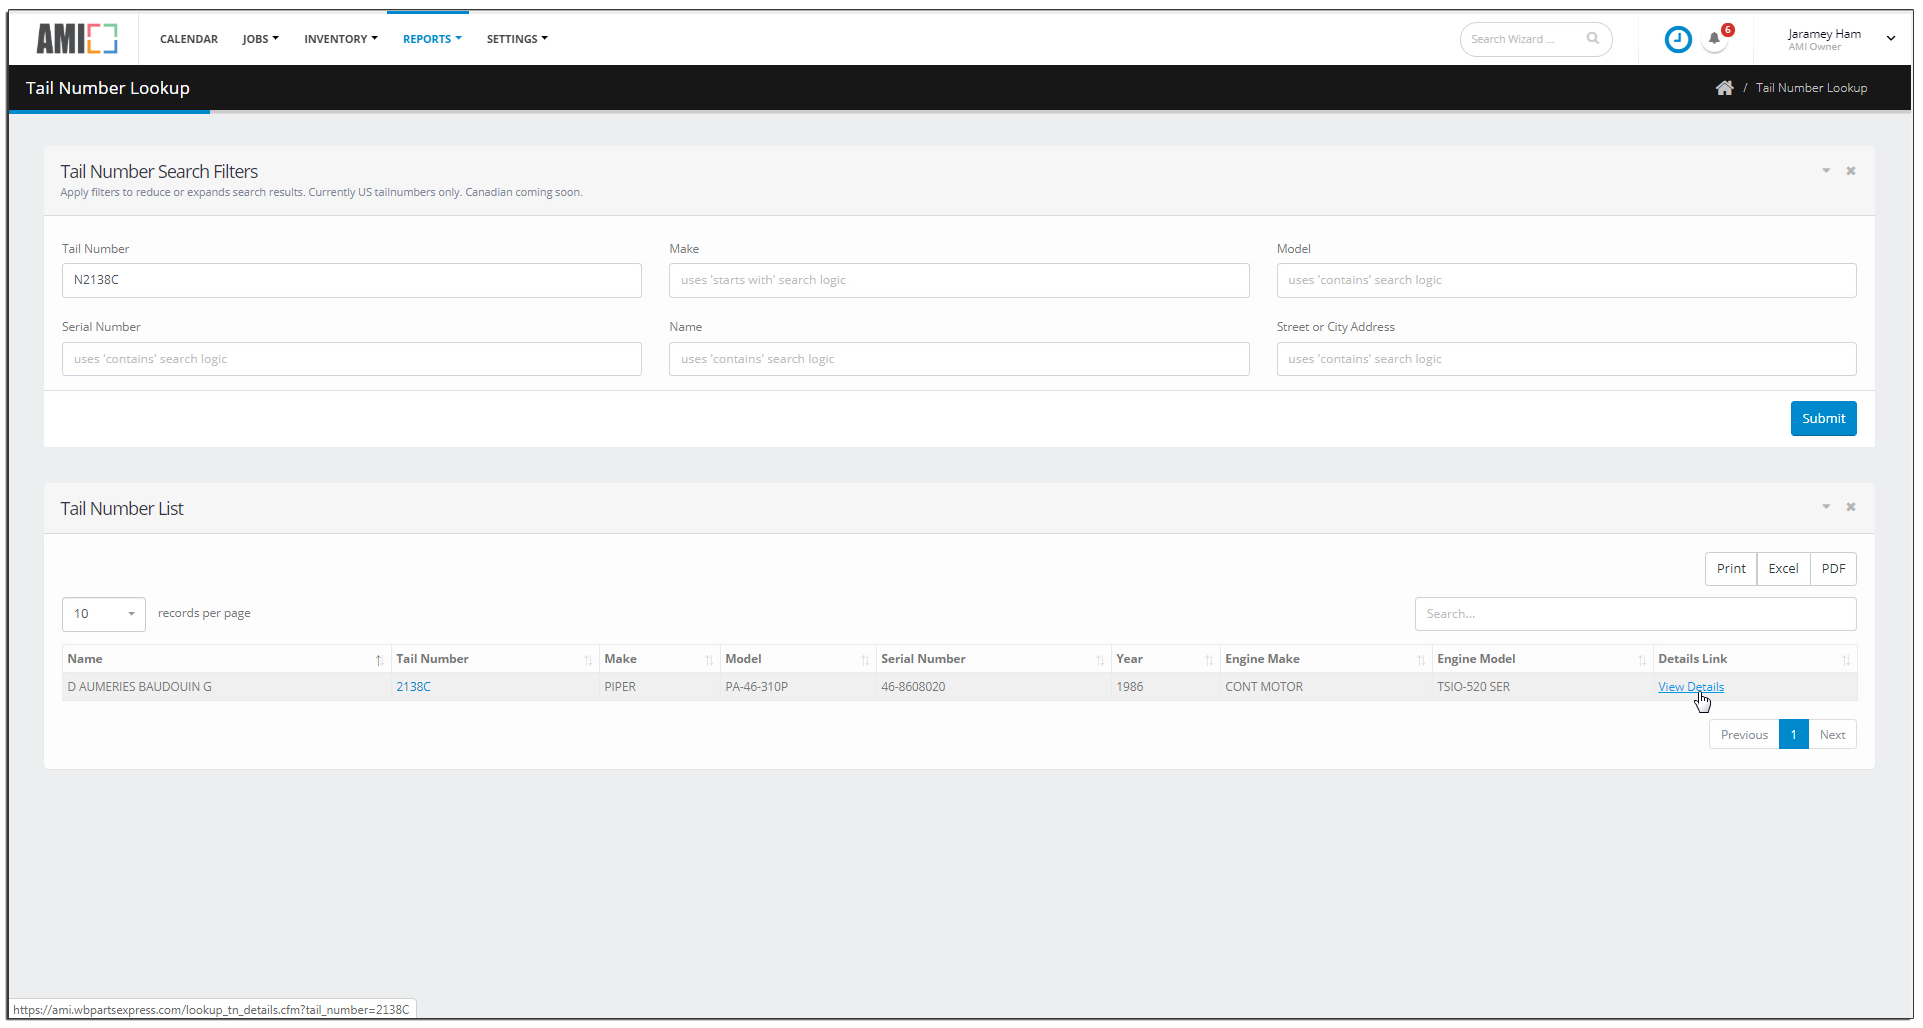The width and height of the screenshot is (1923, 1028).
Task: Open the records per page dropdown
Action: (104, 614)
